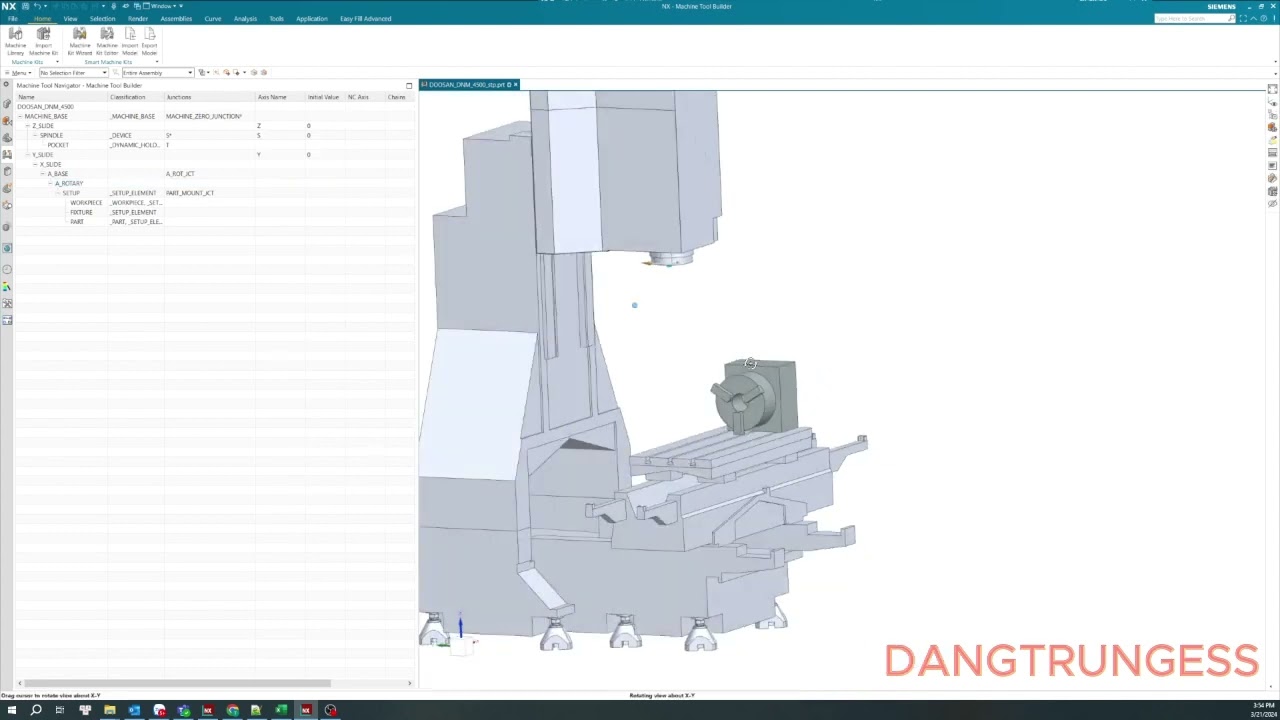
Task: Switch to the Render ribbon tab
Action: point(138,19)
